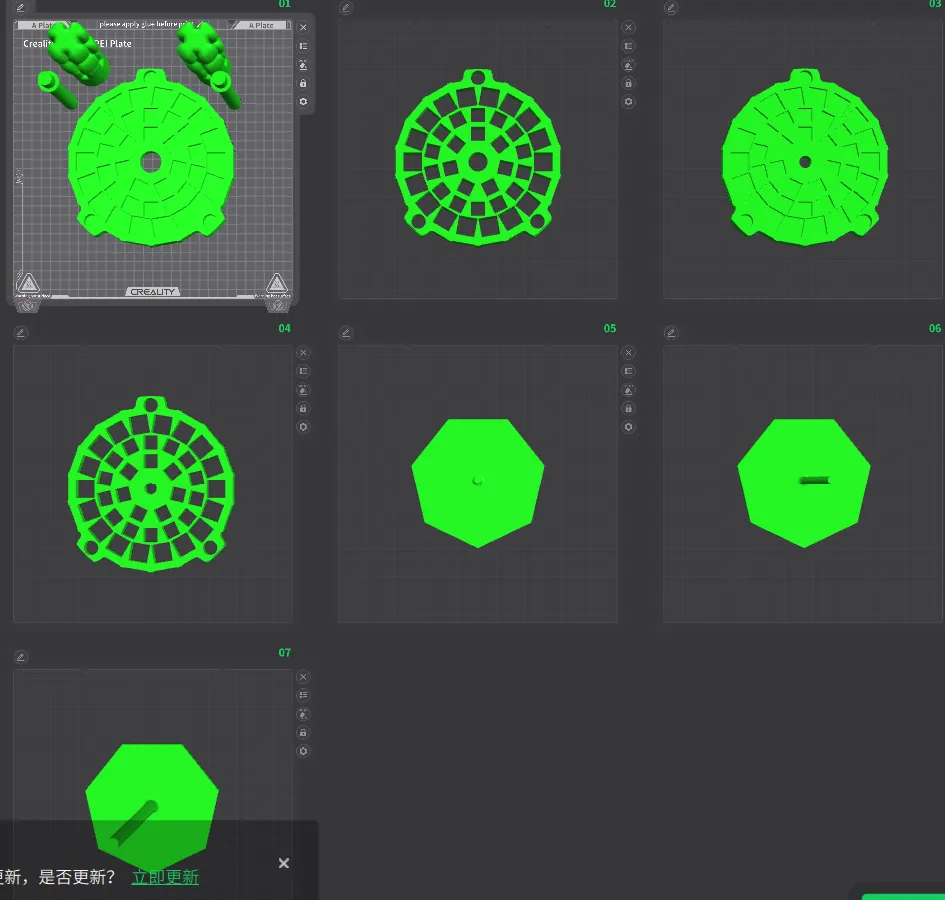Image resolution: width=945 pixels, height=900 pixels.
Task: Select the solid round disc on plate 01
Action: tap(151, 158)
